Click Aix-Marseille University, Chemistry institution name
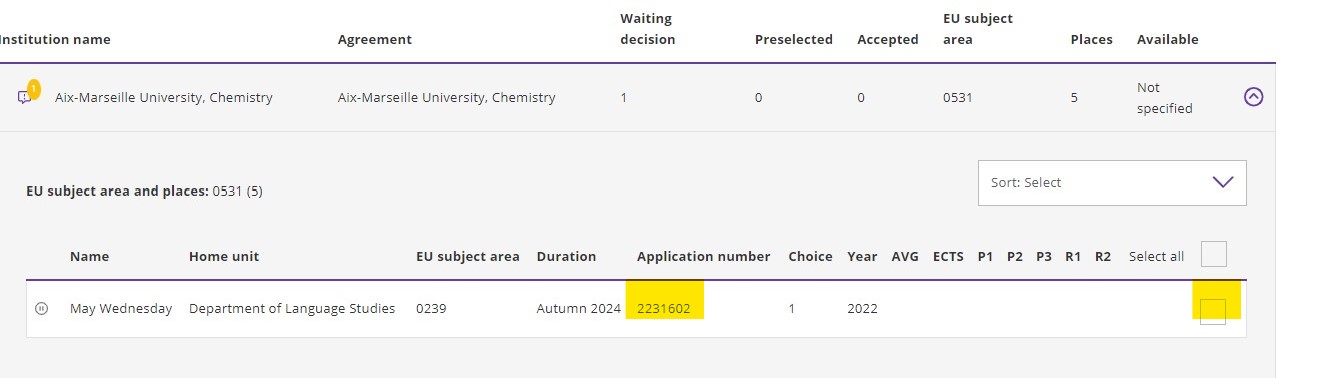The image size is (1344, 378). click(x=164, y=98)
